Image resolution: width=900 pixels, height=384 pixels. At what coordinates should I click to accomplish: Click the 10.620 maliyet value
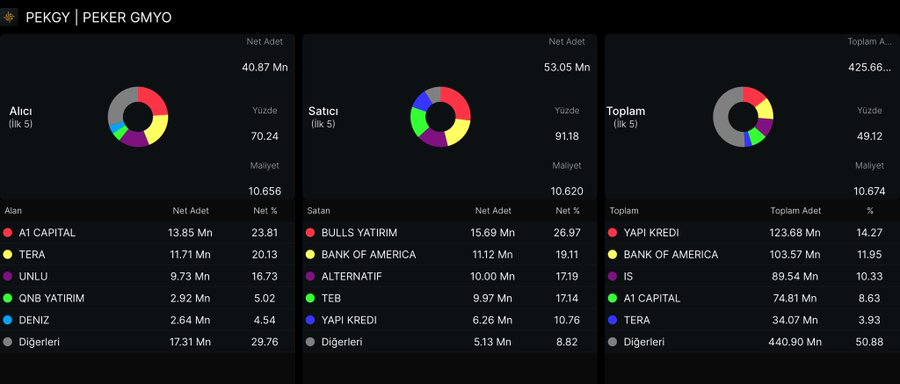[567, 192]
